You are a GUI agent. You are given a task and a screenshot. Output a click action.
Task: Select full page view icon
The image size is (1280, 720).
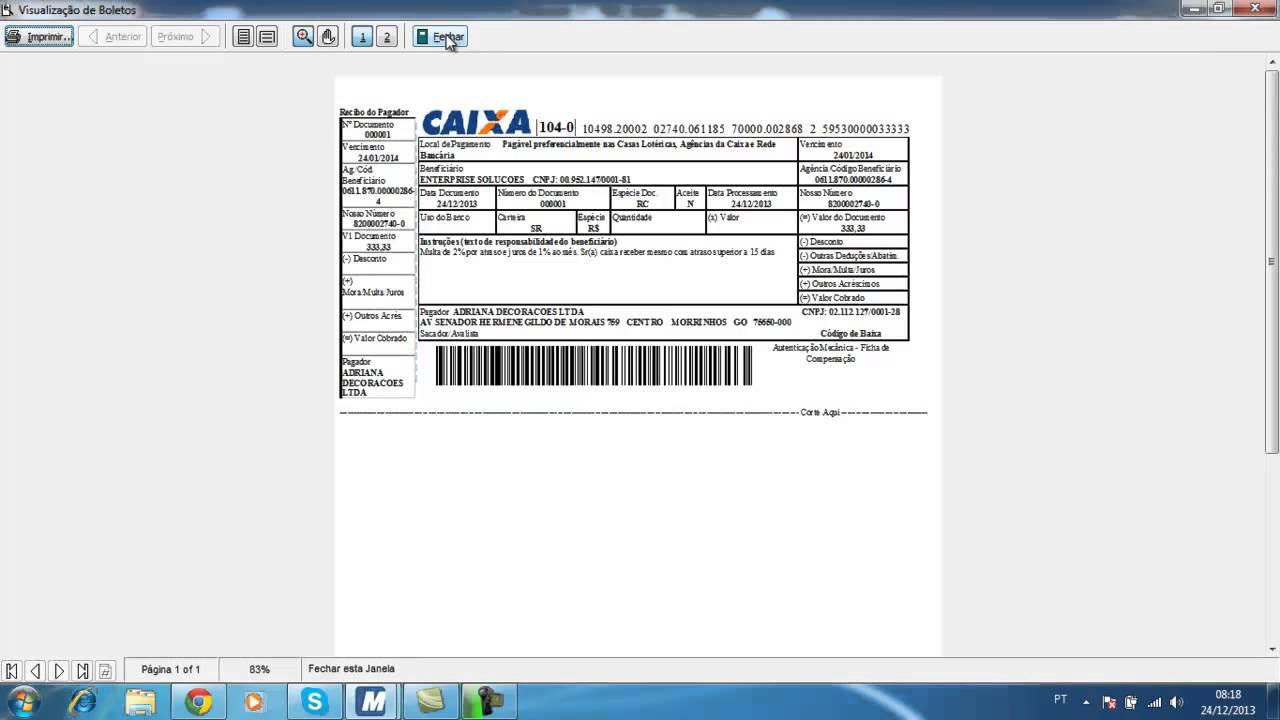pyautogui.click(x=242, y=37)
